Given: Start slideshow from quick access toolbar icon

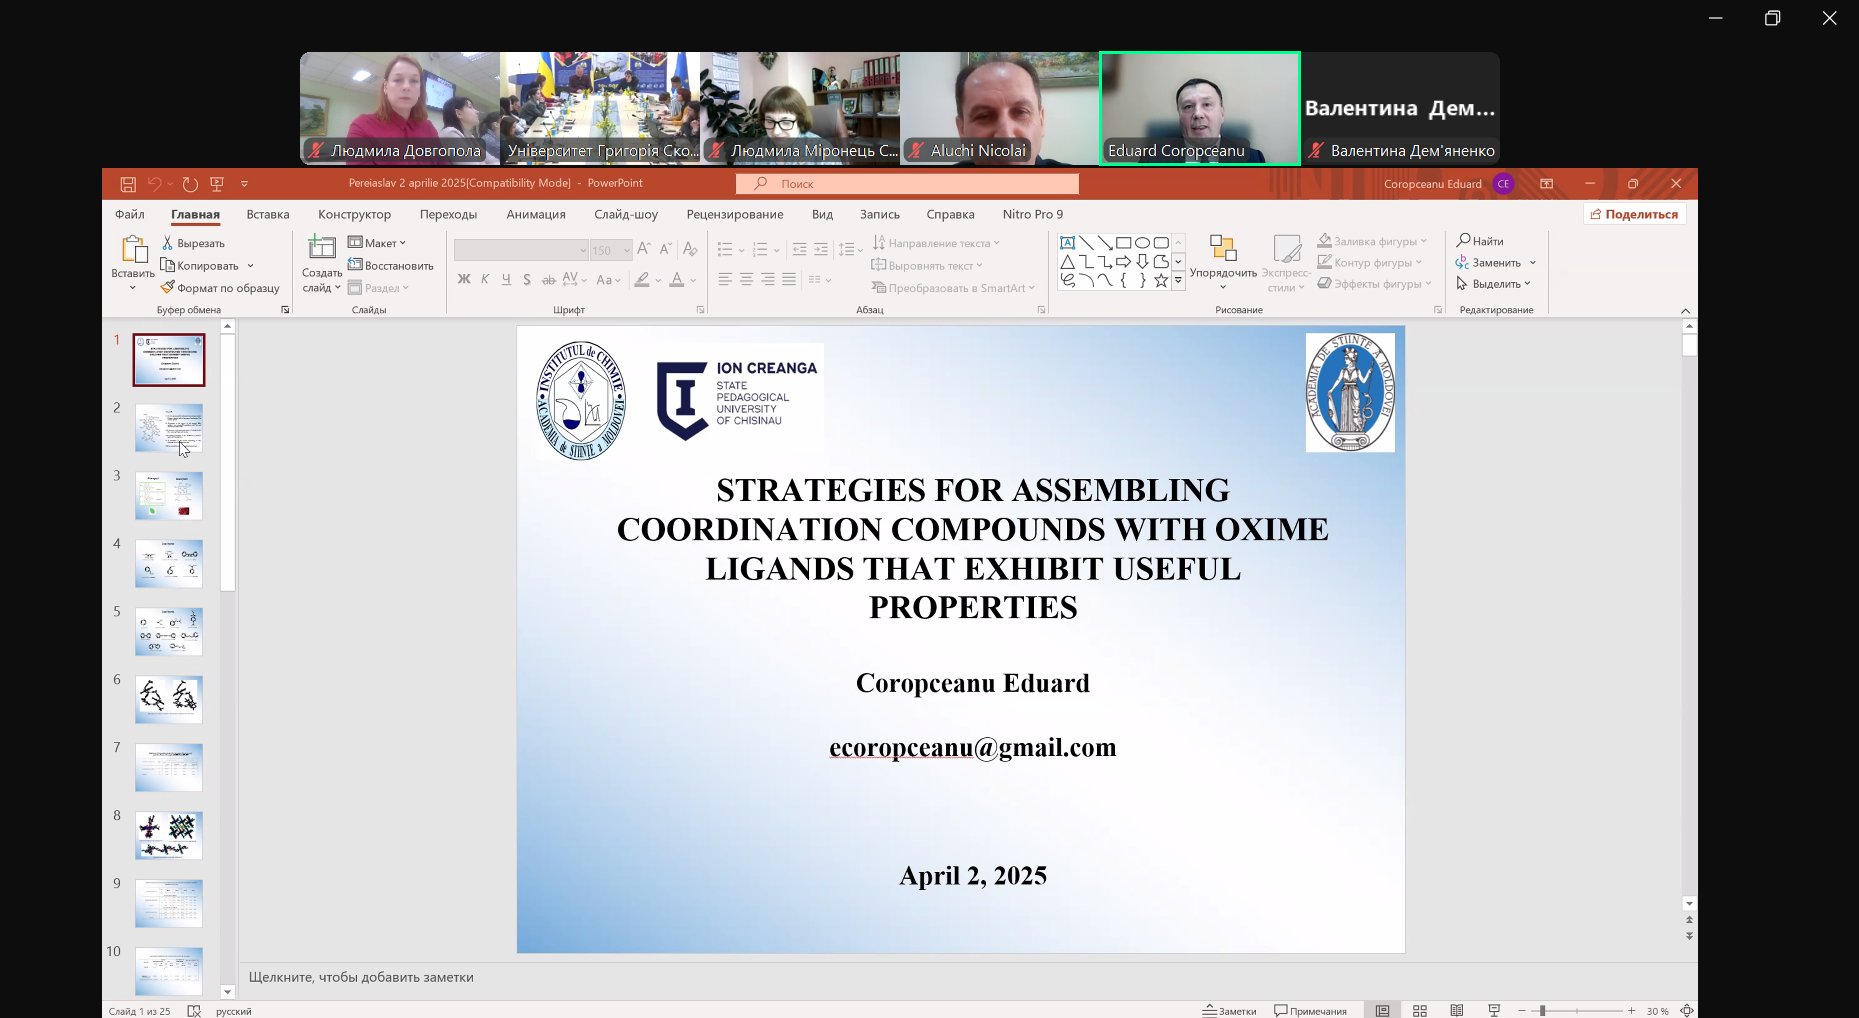Looking at the screenshot, I should click(217, 184).
